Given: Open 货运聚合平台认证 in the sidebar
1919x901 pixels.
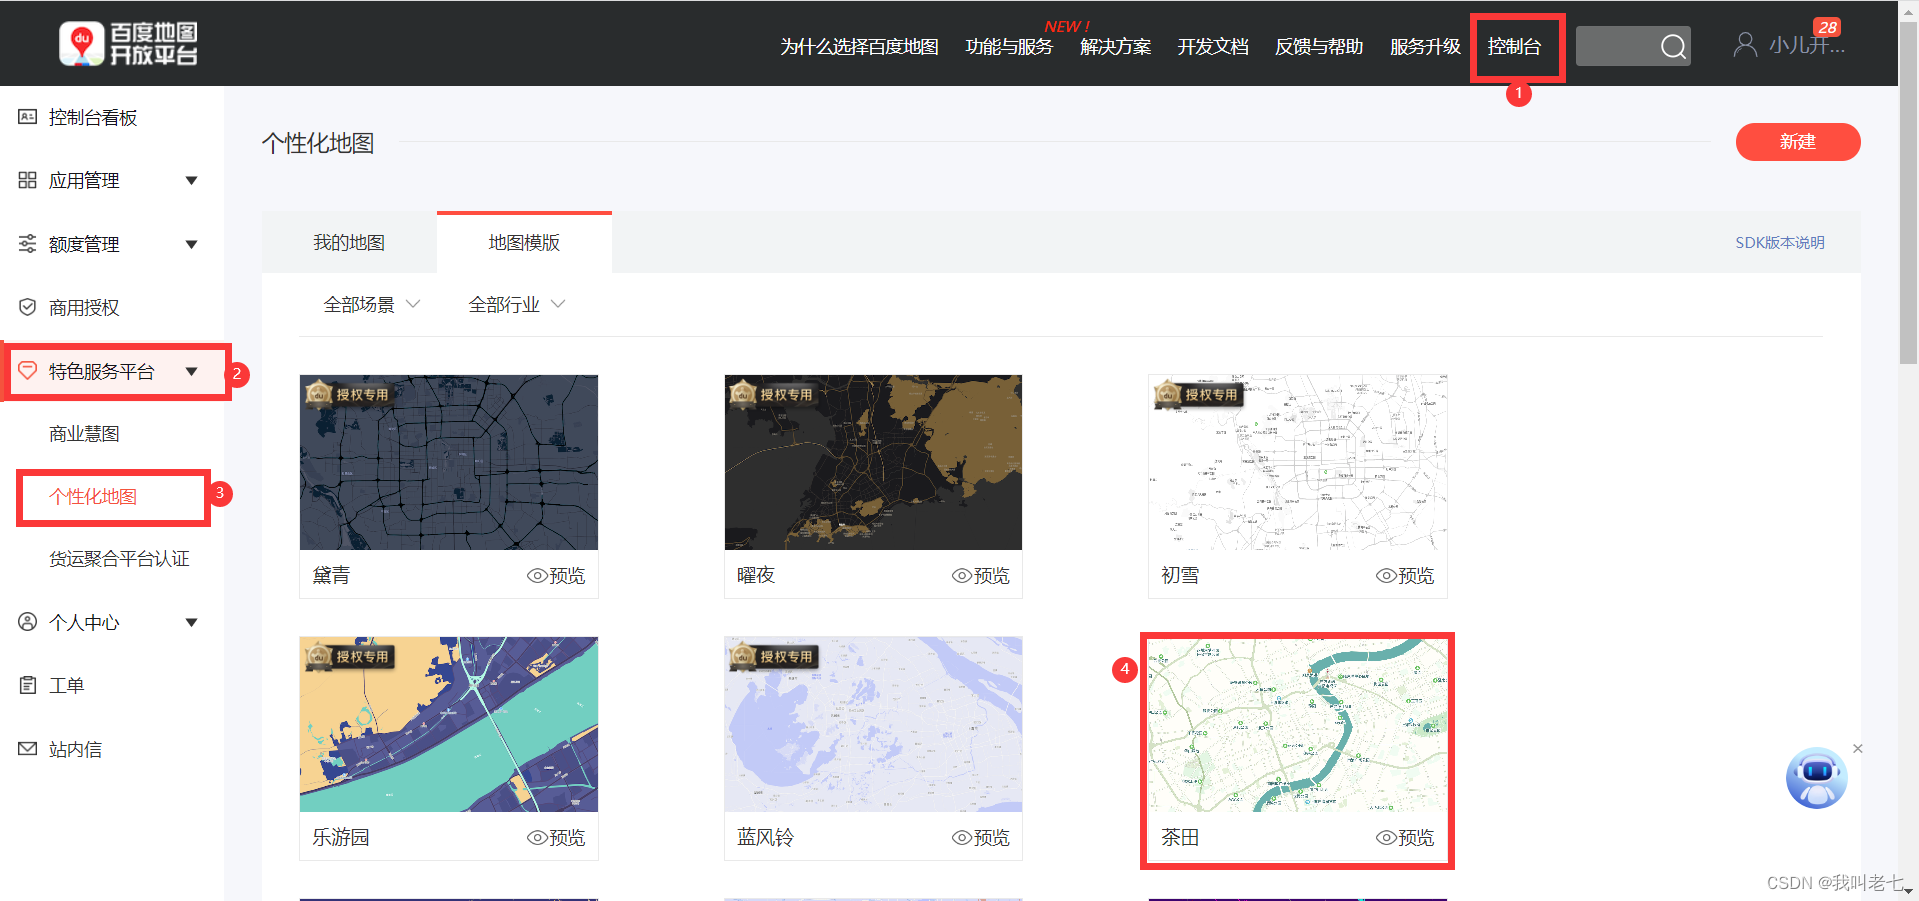Looking at the screenshot, I should (119, 558).
